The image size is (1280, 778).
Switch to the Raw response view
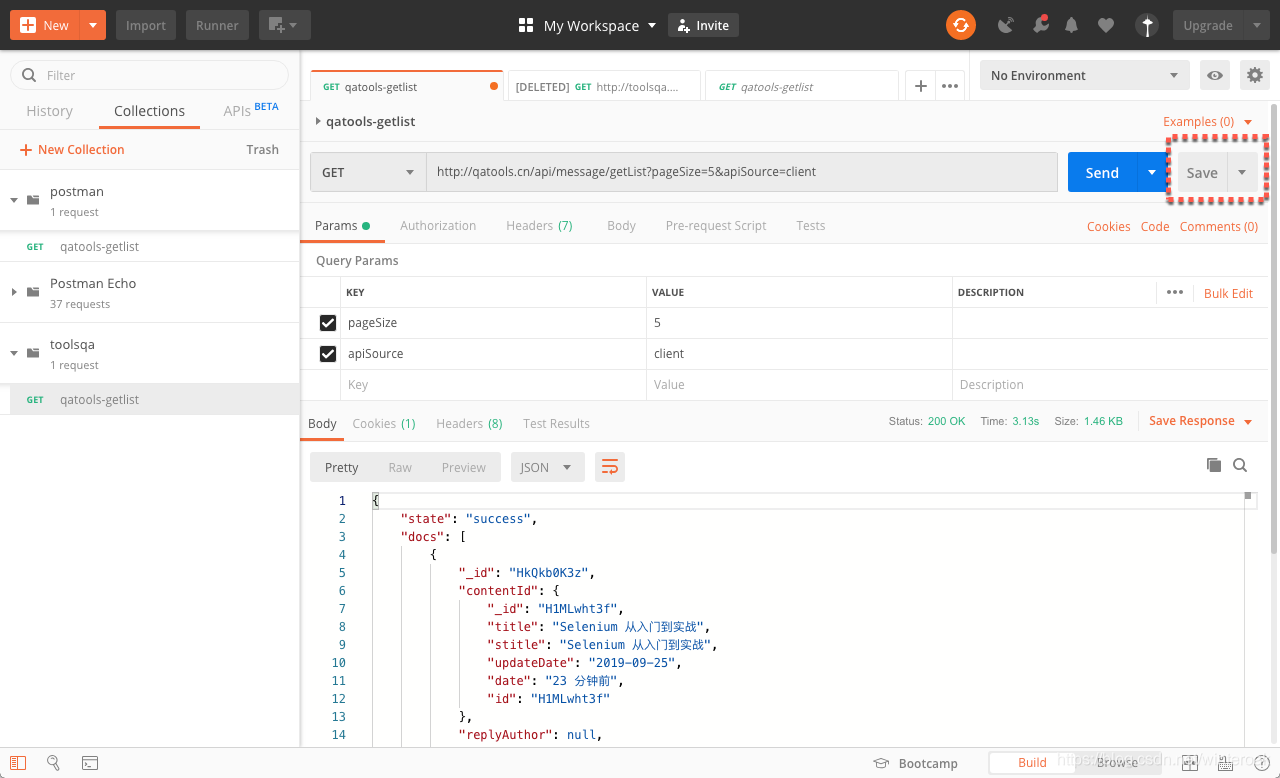[x=400, y=467]
